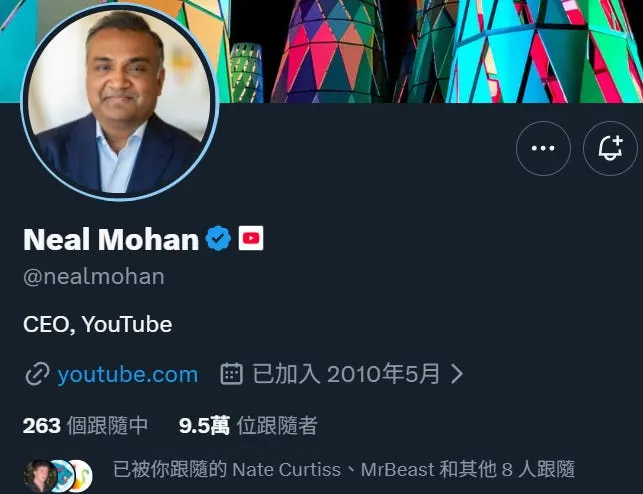The width and height of the screenshot is (643, 494).
Task: Open the three-dot more options menu
Action: [x=543, y=148]
